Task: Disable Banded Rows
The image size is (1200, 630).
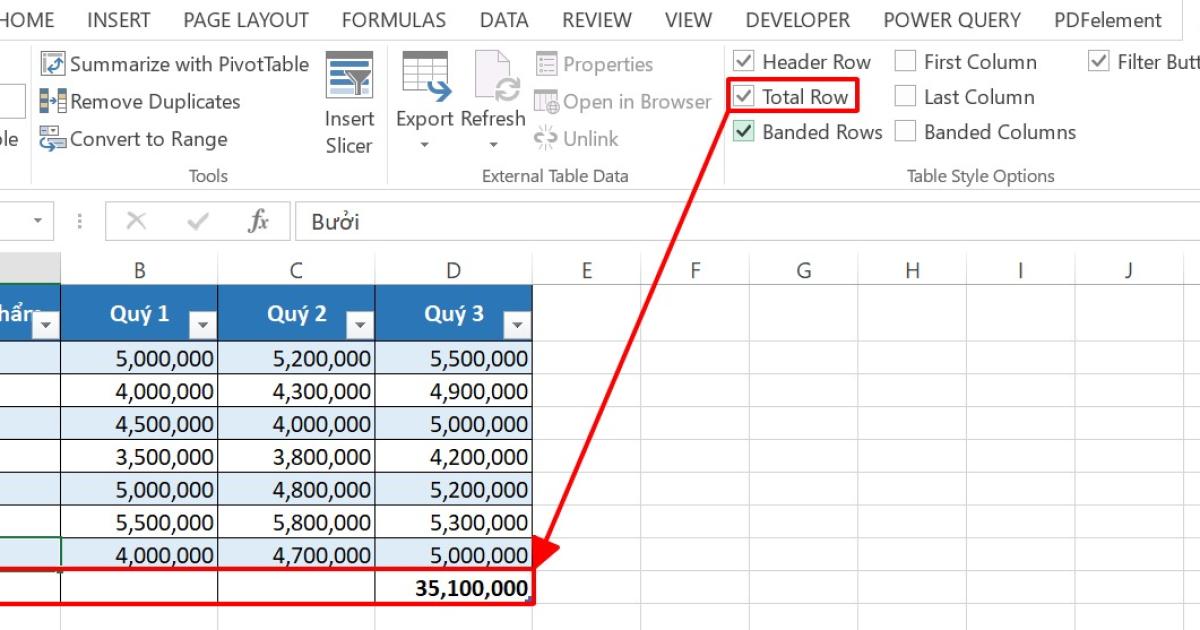Action: pos(742,131)
